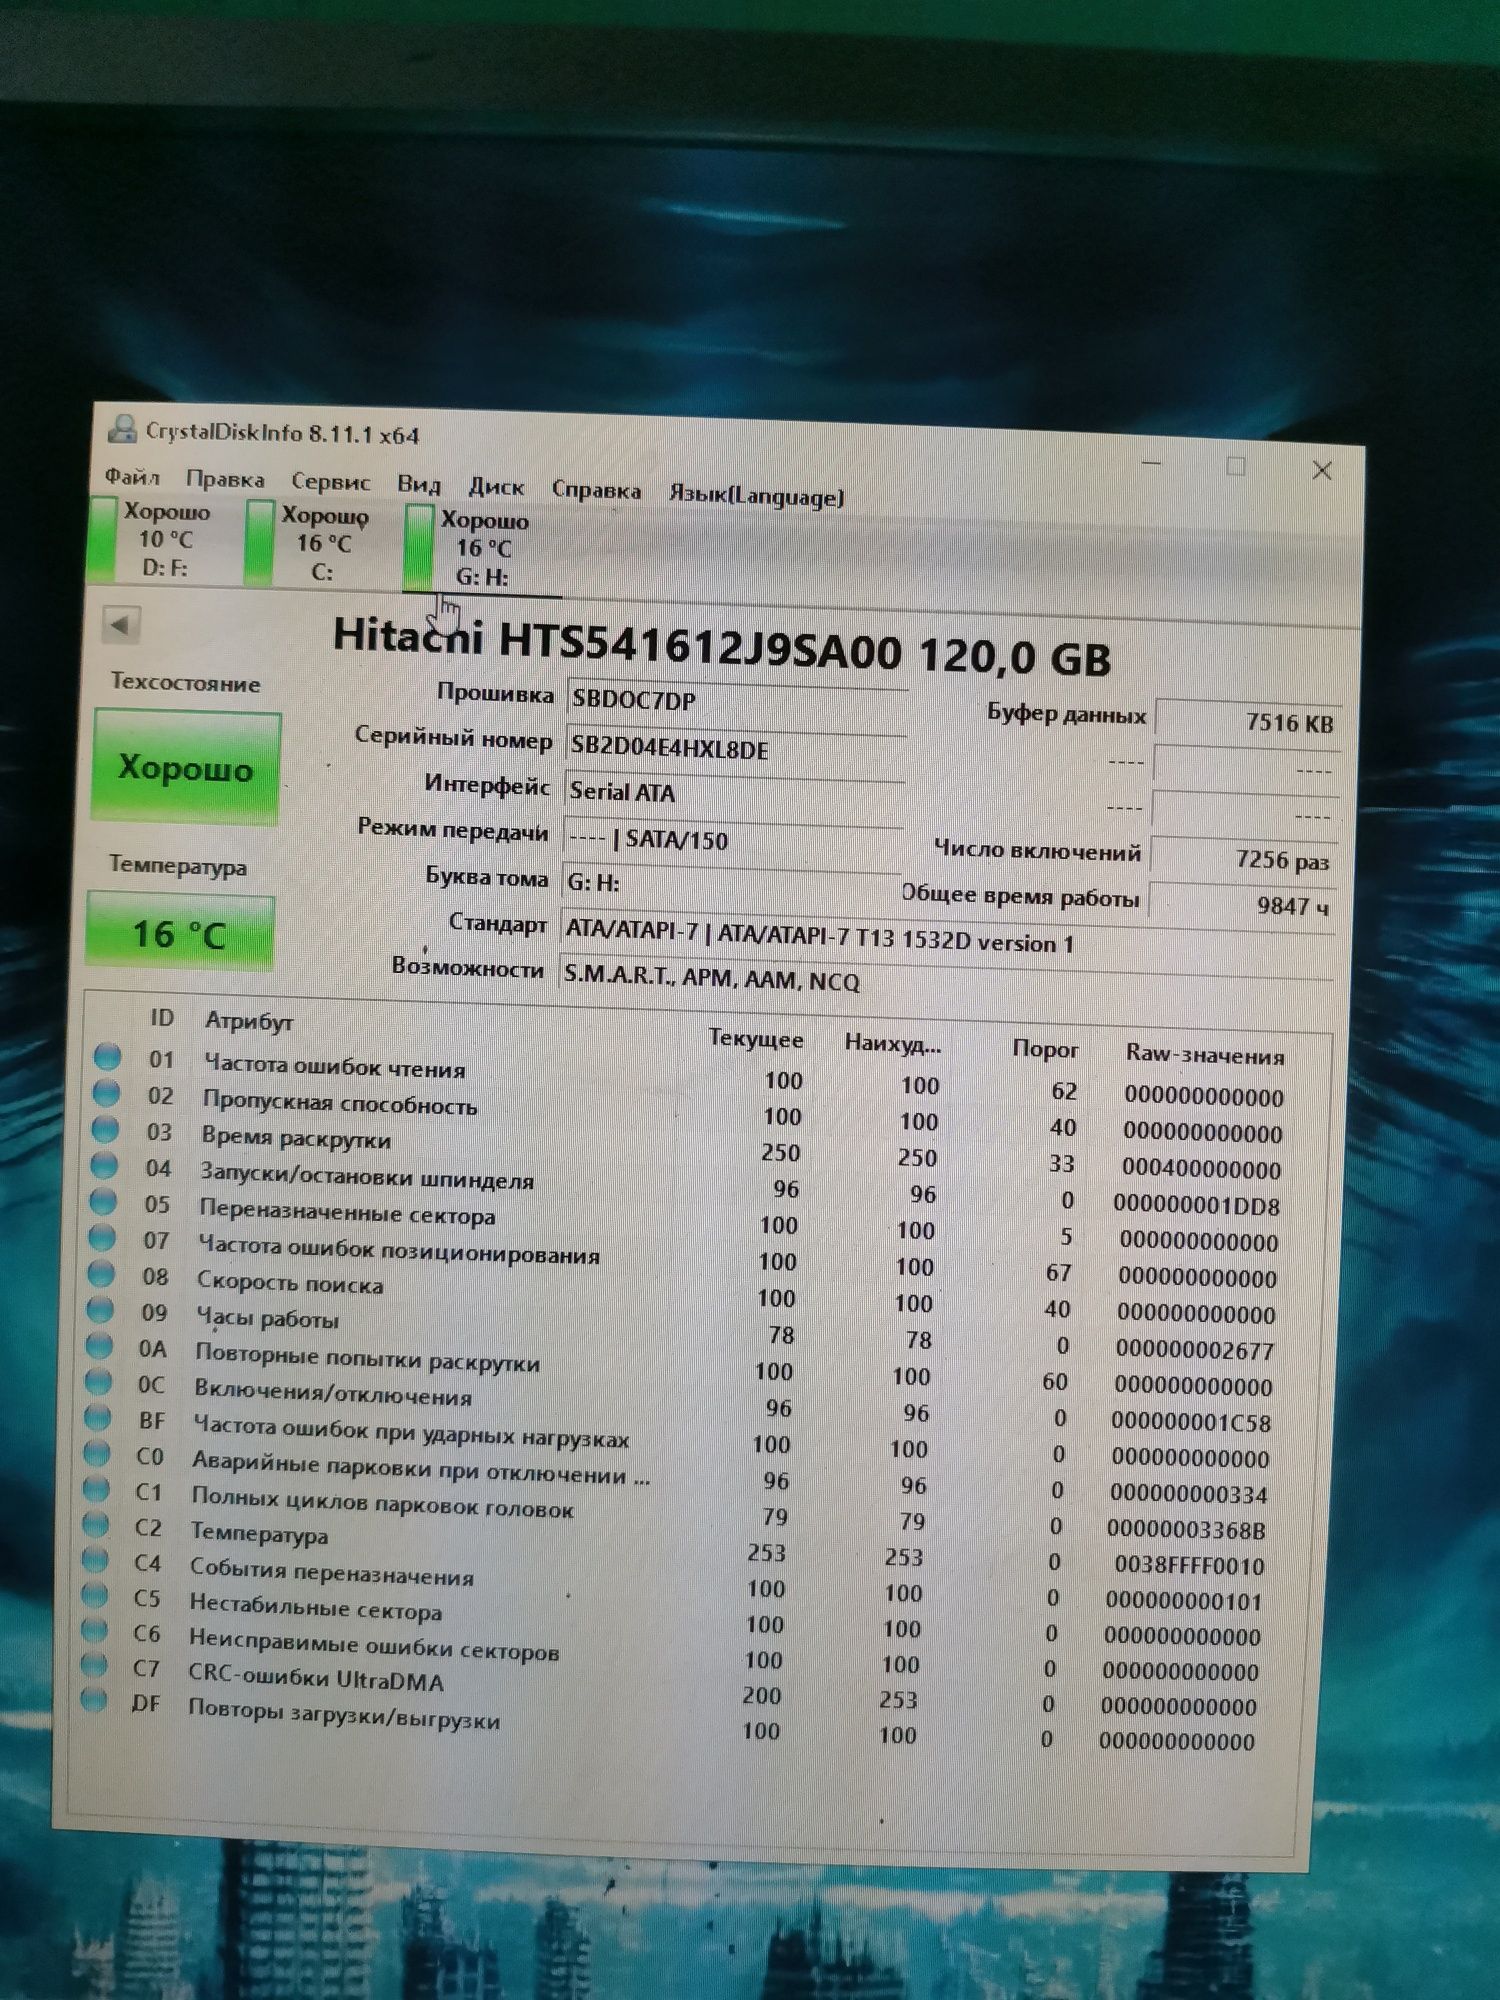Click status circle for attribute 01 Частота ошибок чтения
The height and width of the screenshot is (2000, 1500).
(107, 1057)
